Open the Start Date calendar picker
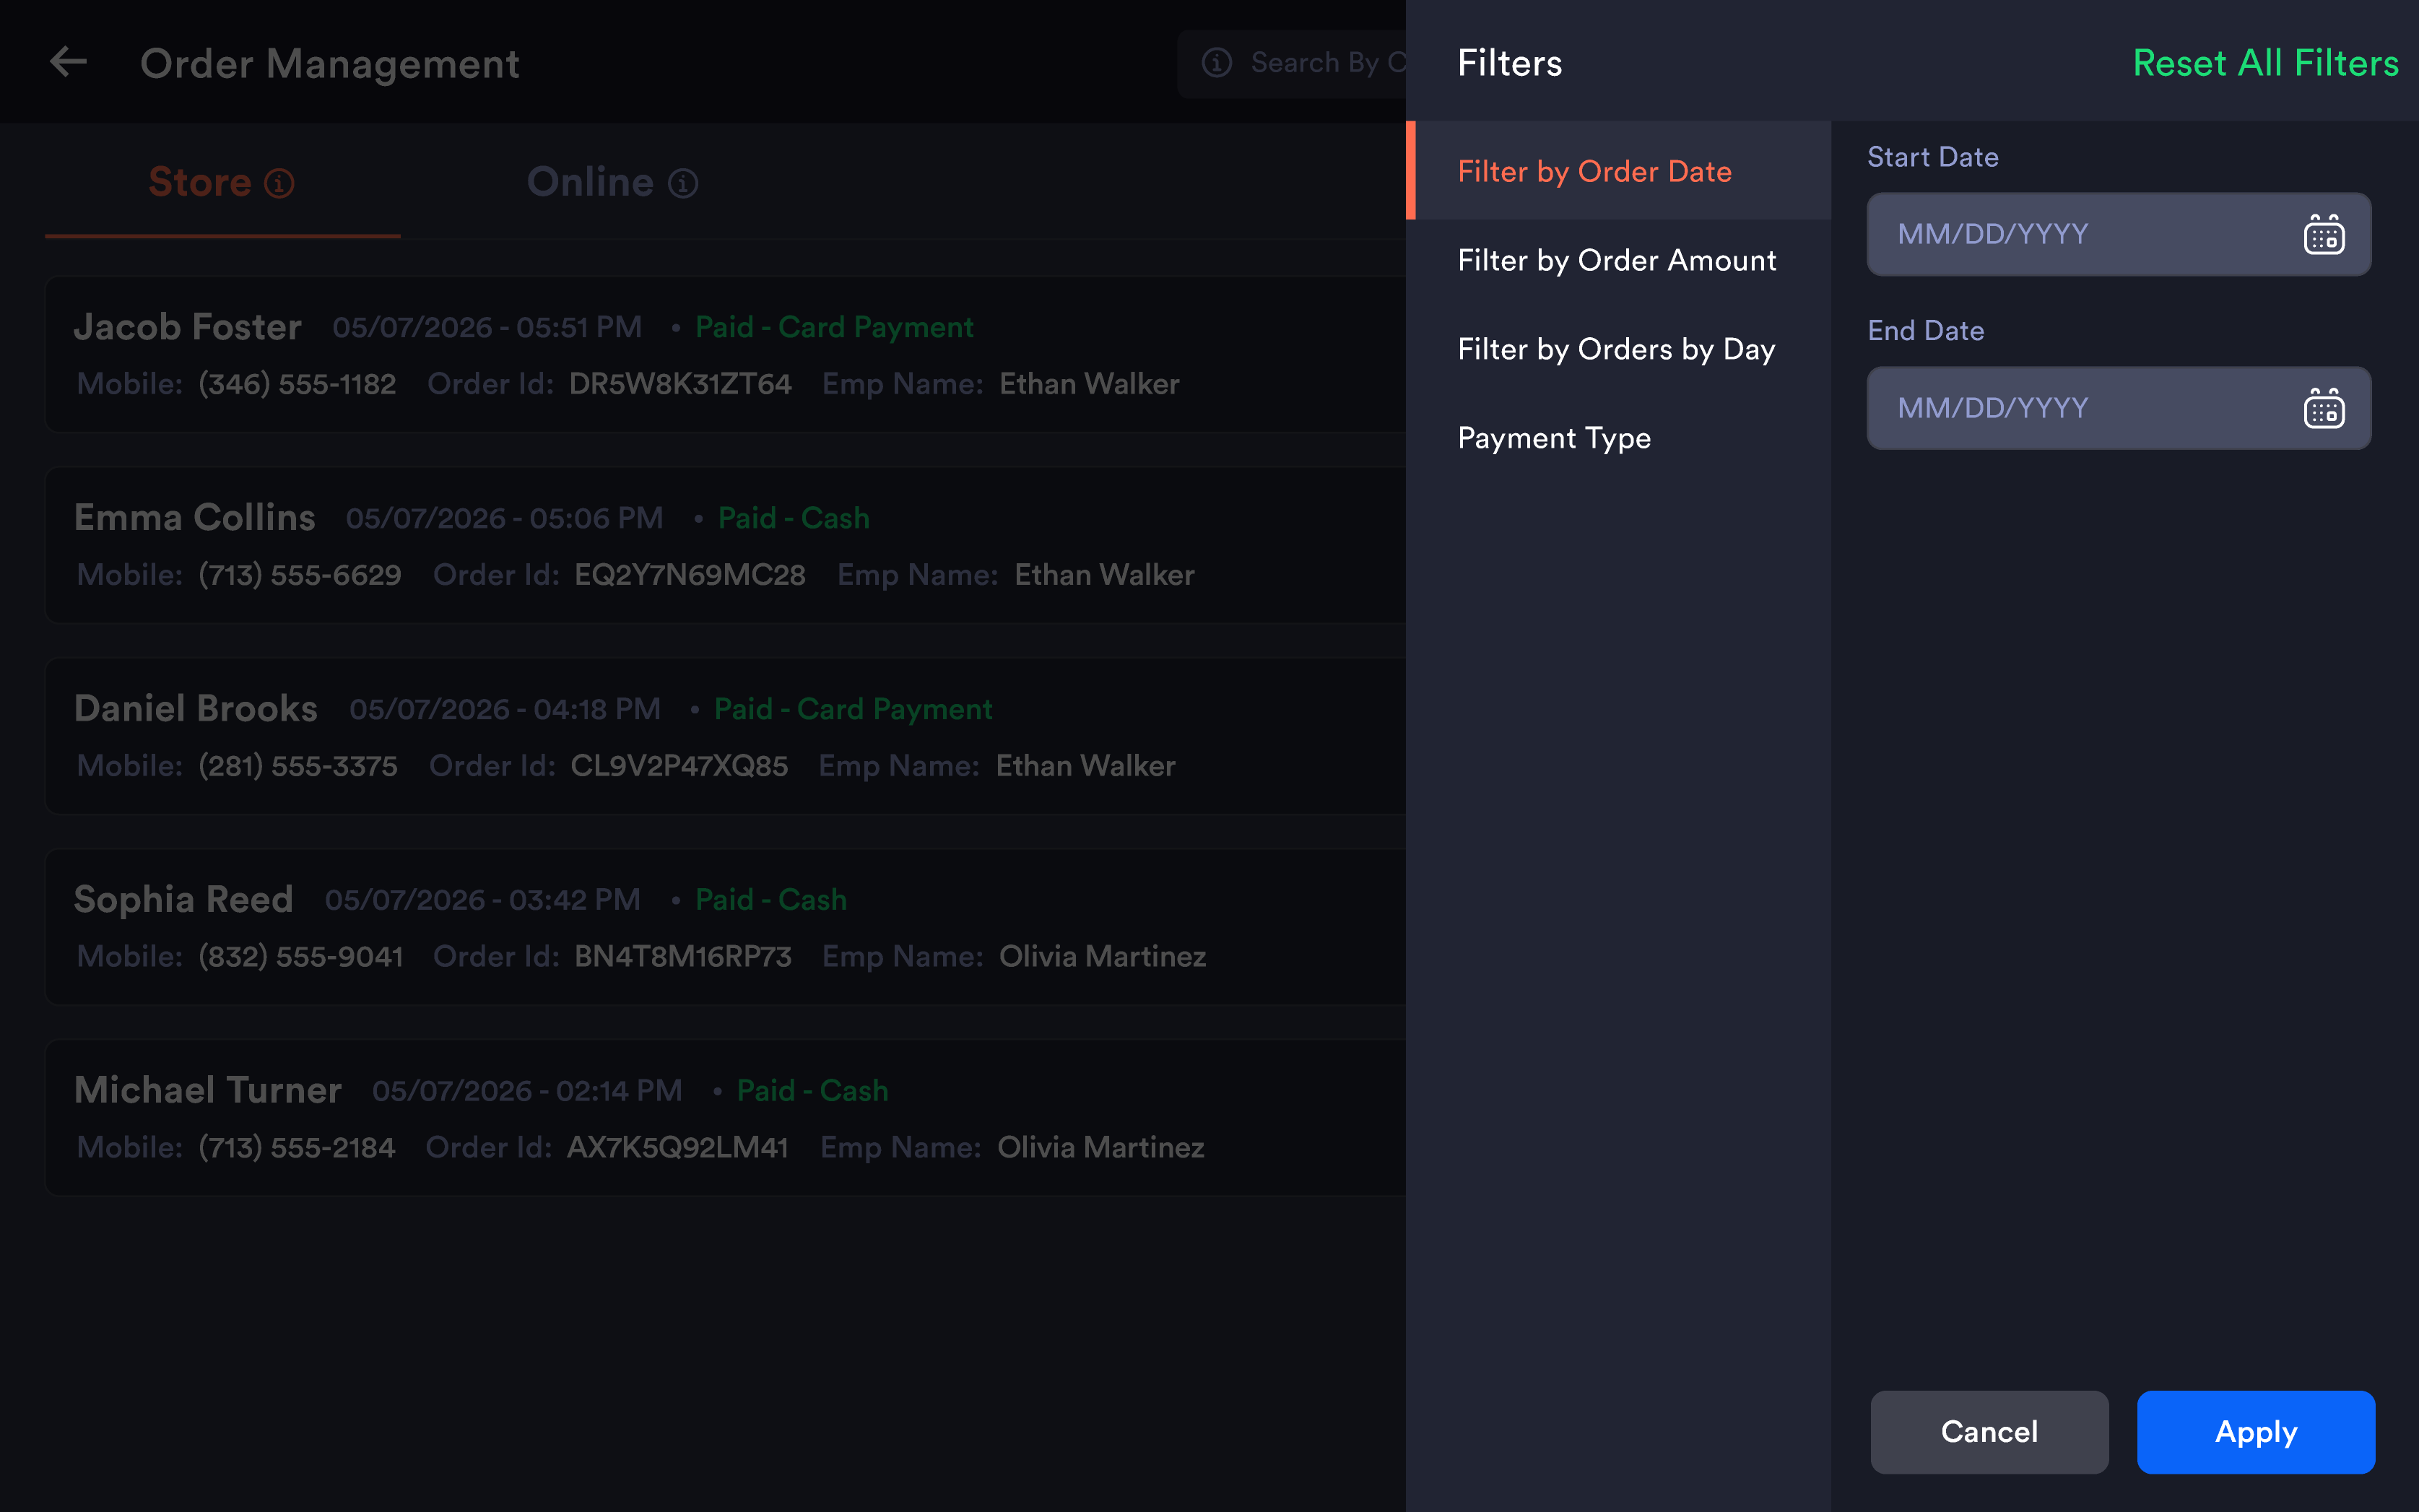 coord(2324,235)
